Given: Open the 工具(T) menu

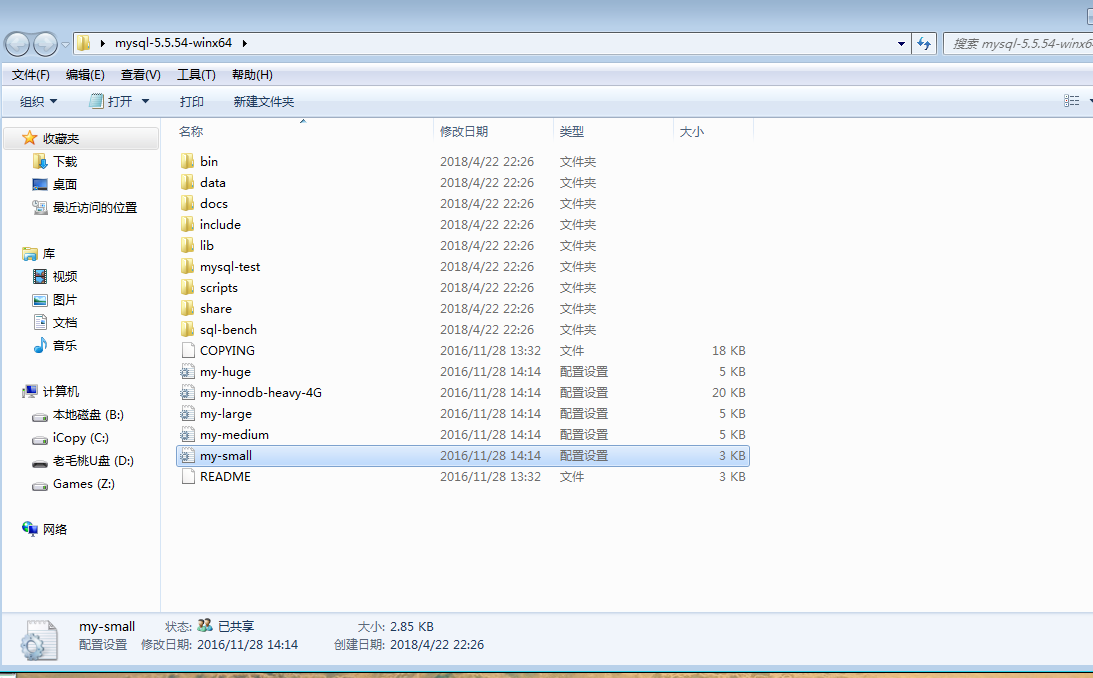Looking at the screenshot, I should [196, 75].
